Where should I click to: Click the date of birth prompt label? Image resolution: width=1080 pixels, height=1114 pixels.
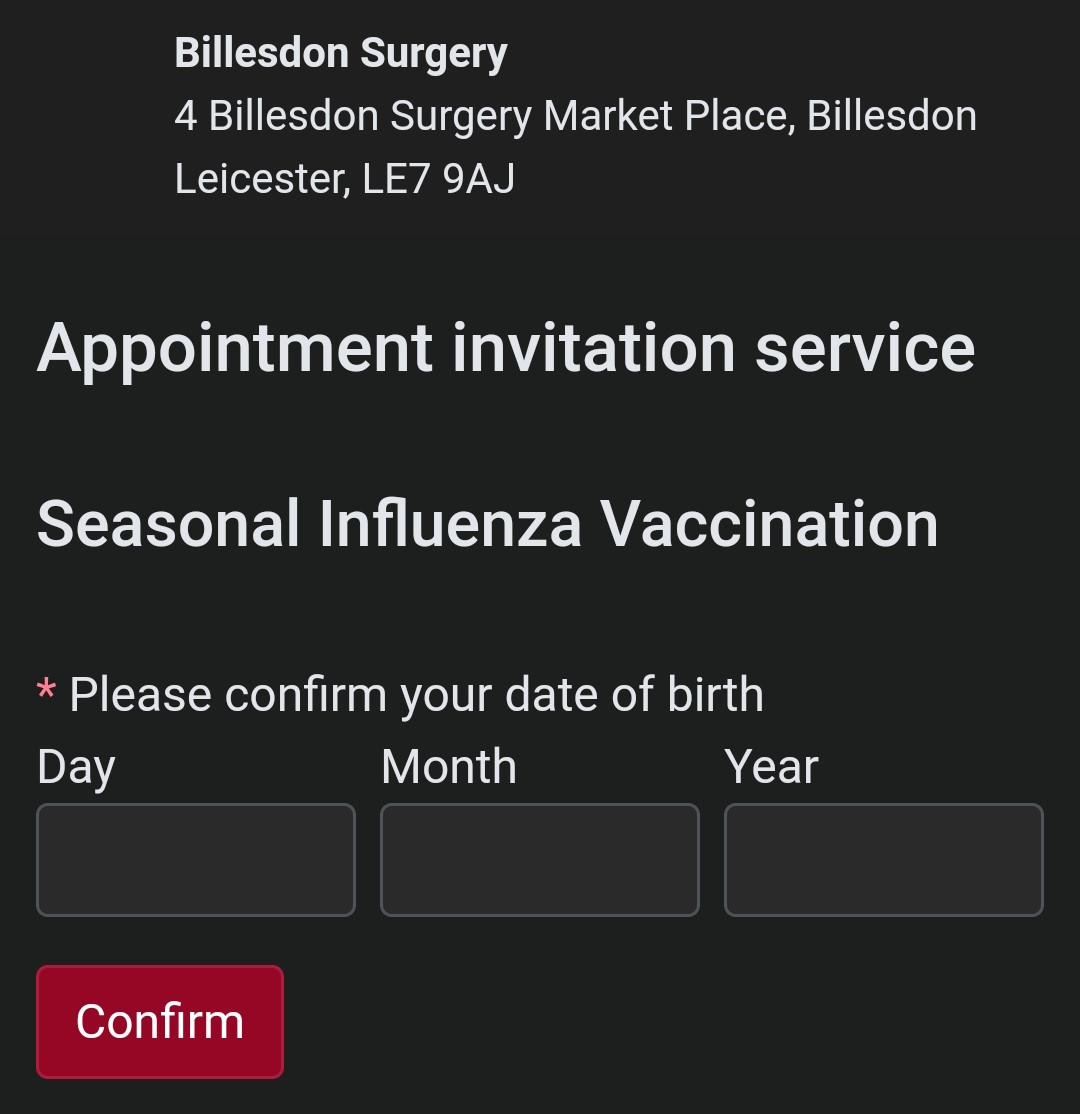click(x=416, y=694)
